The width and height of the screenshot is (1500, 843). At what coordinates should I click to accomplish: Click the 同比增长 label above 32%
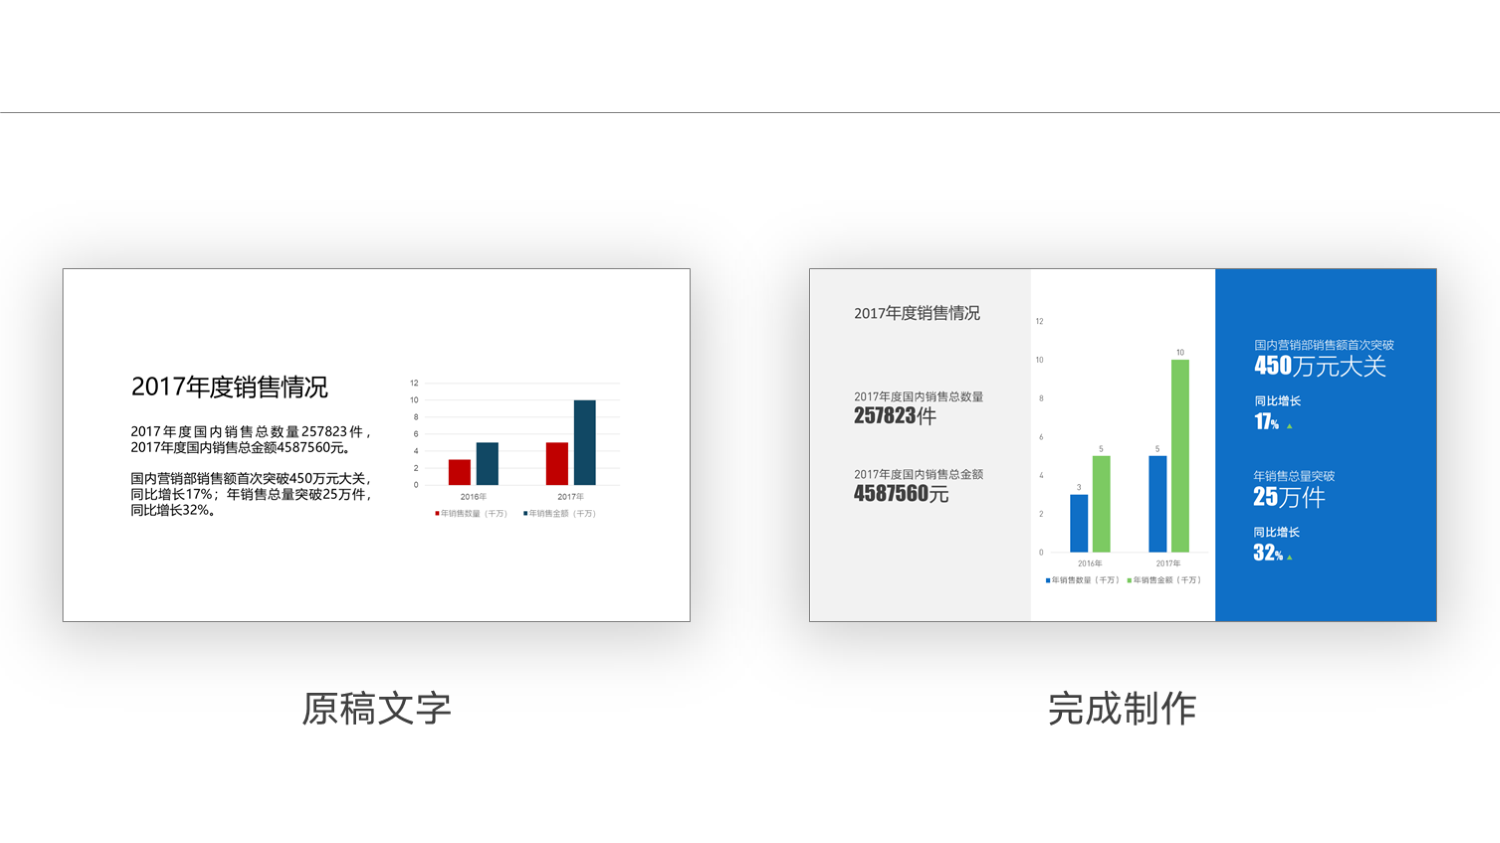pyautogui.click(x=1276, y=532)
